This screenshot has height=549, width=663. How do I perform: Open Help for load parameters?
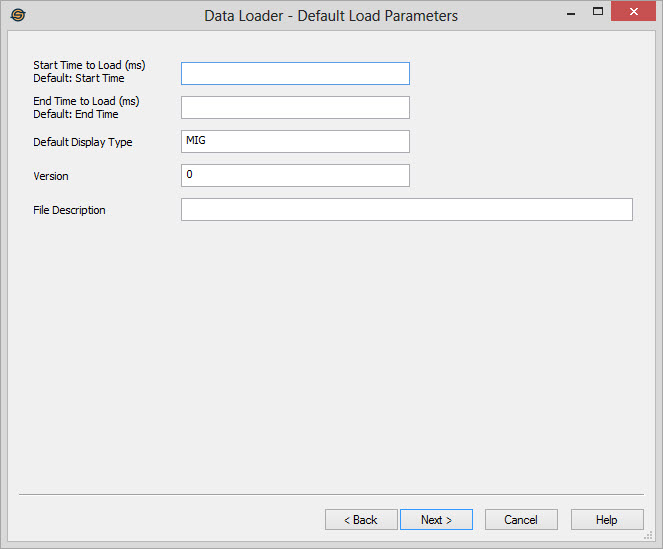pos(607,520)
